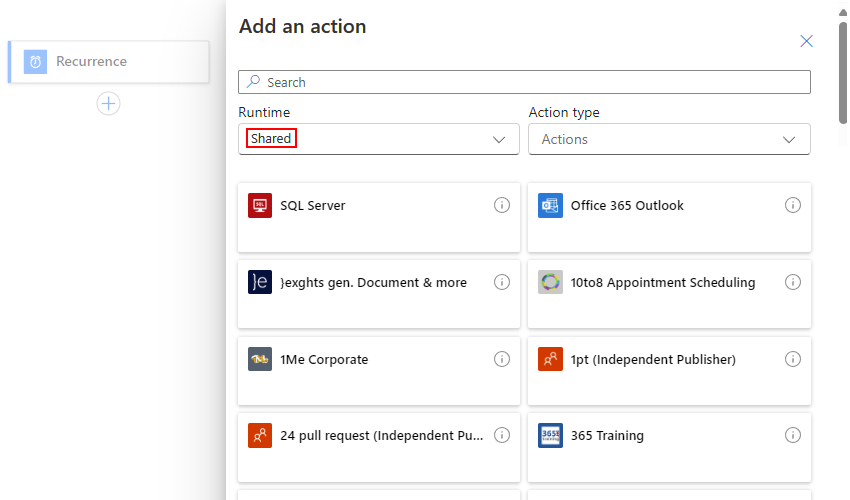Image resolution: width=850 pixels, height=500 pixels.
Task: Close the Add an action panel
Action: tap(806, 41)
